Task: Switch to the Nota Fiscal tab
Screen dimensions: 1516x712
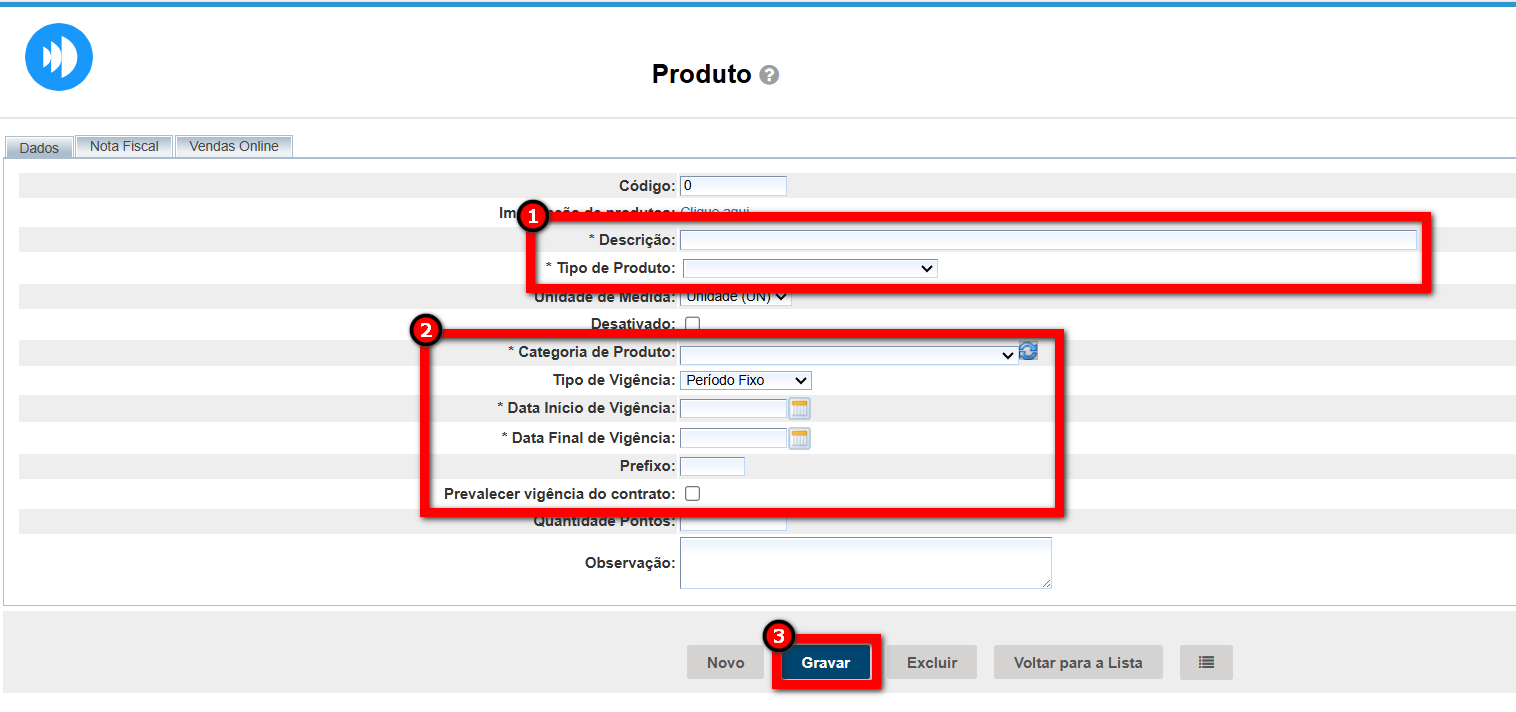Action: click(x=124, y=146)
